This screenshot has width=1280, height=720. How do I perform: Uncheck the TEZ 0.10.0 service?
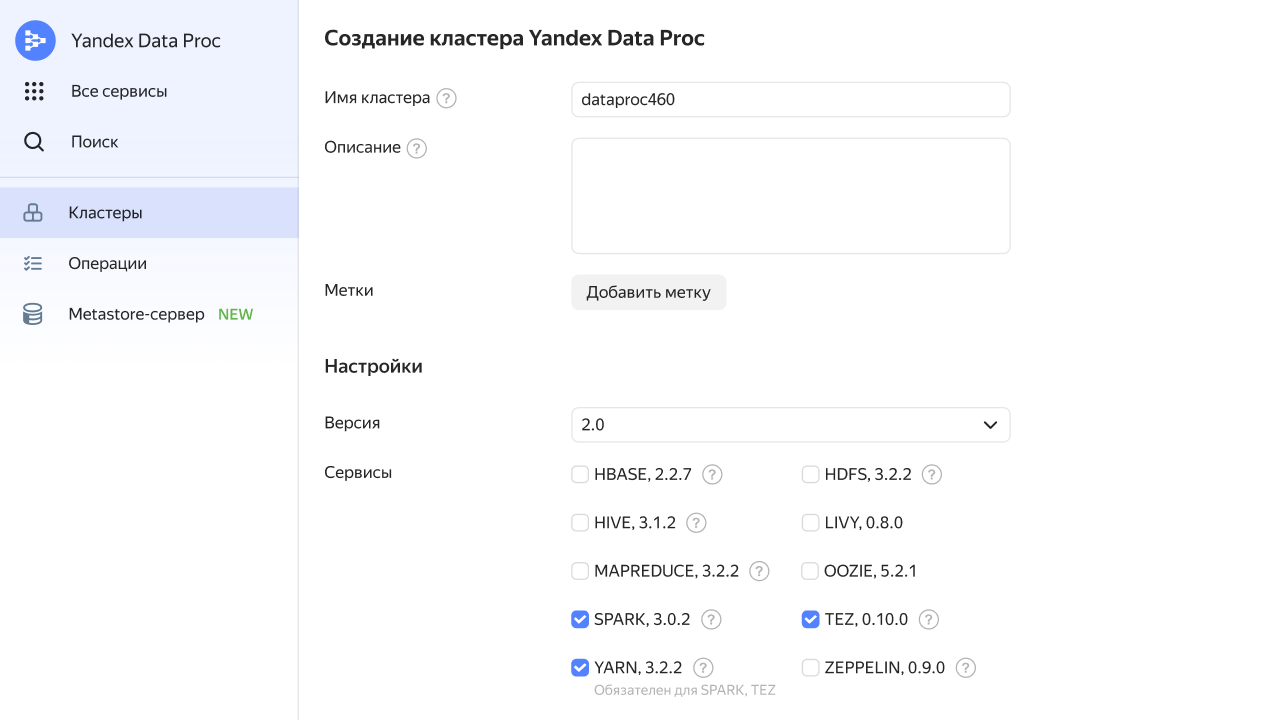pos(811,619)
